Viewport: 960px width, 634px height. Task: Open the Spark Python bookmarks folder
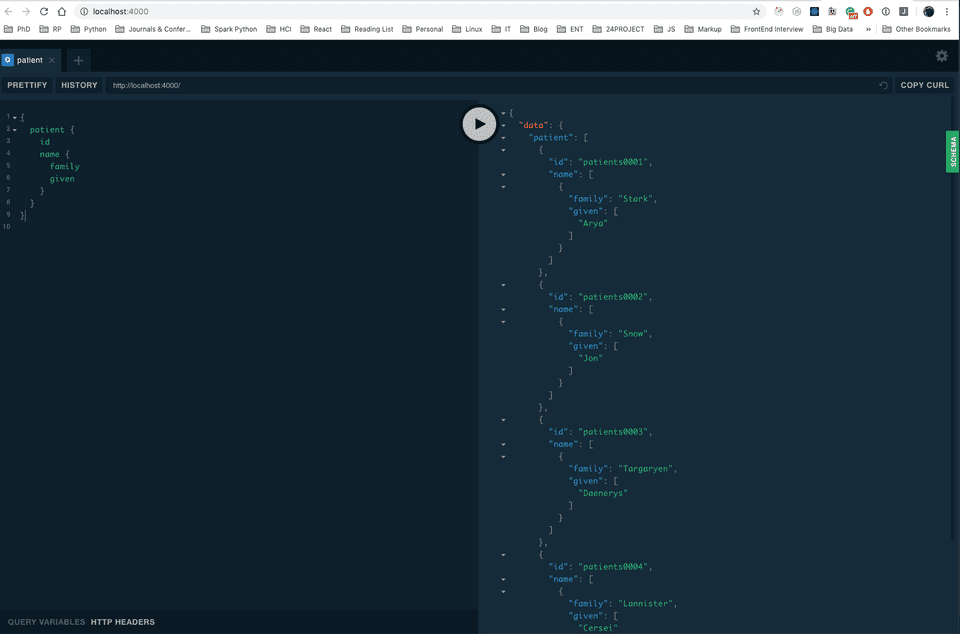tap(229, 29)
